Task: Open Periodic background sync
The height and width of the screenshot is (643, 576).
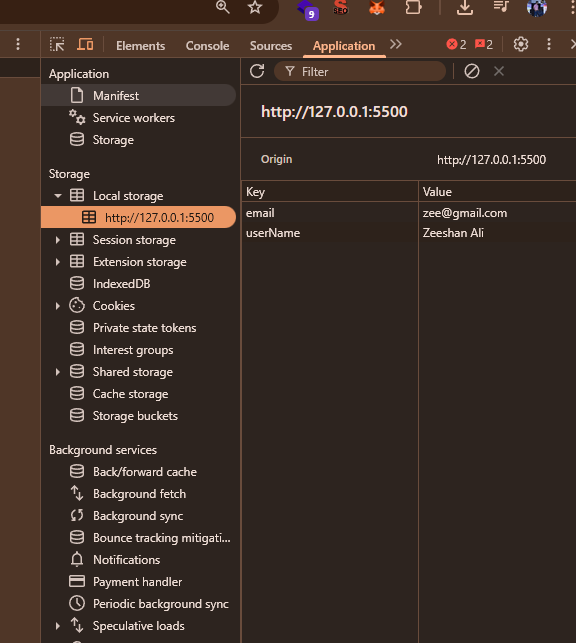Action: point(139,604)
